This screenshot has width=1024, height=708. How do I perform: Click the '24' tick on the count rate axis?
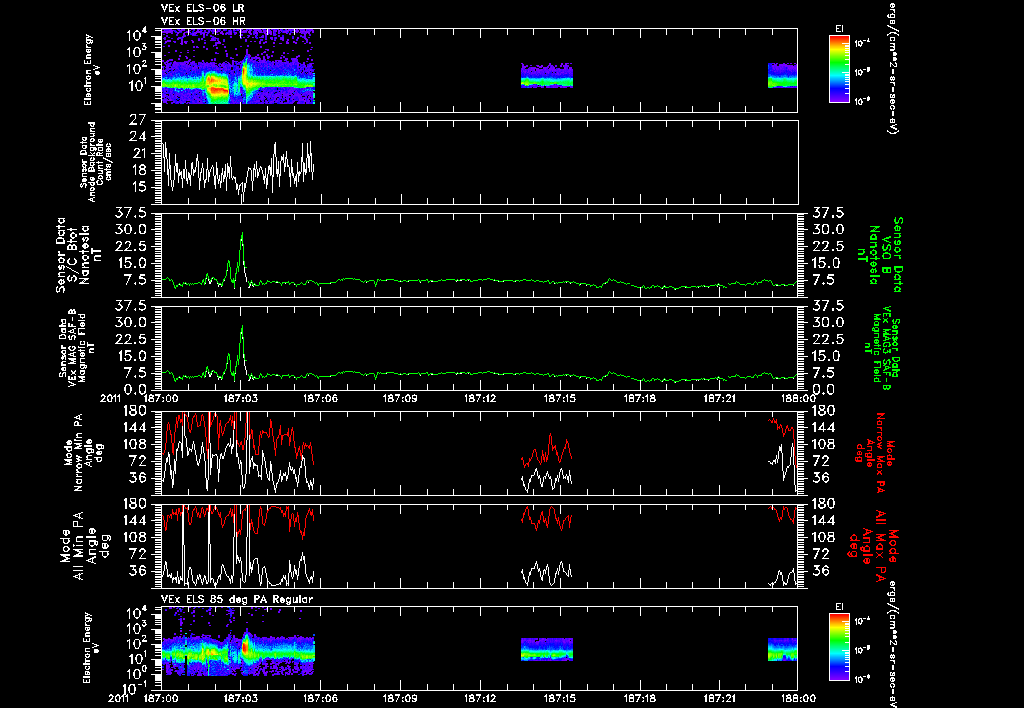coord(138,137)
